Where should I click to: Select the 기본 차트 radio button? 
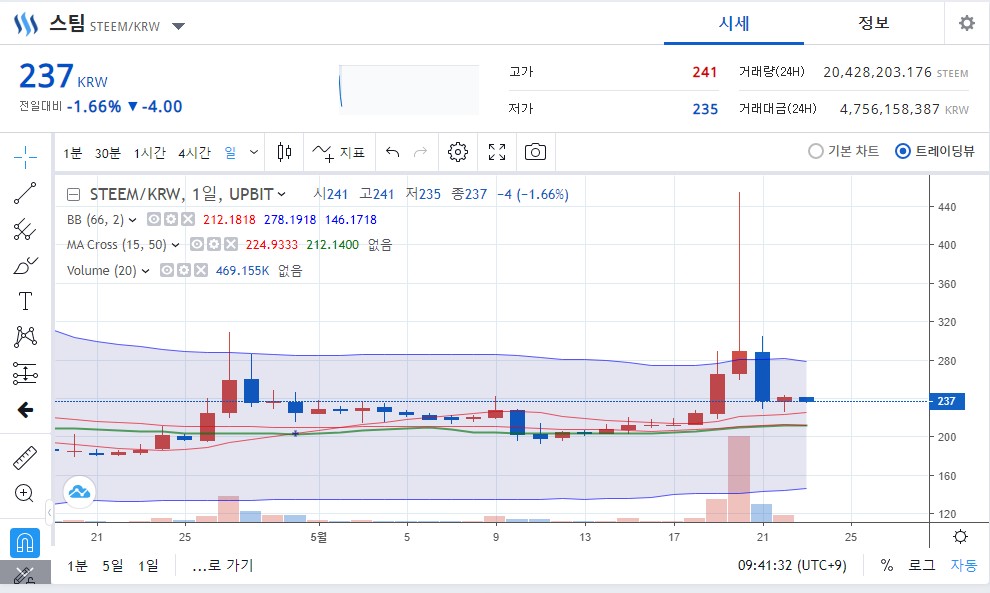point(816,152)
